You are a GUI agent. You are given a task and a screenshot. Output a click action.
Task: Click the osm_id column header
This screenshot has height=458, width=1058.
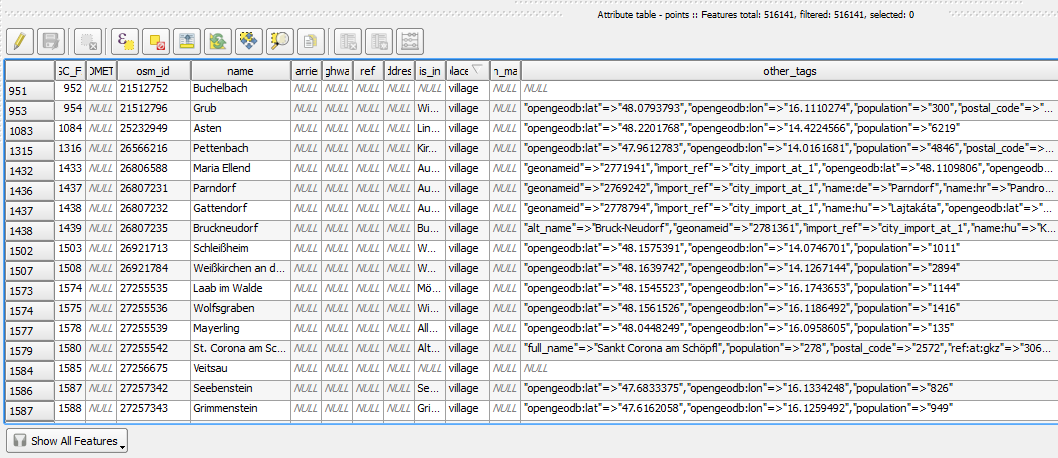click(153, 71)
